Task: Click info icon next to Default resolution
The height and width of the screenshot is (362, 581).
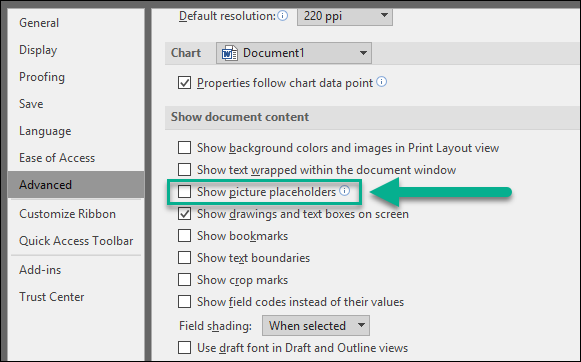Action: 283,16
